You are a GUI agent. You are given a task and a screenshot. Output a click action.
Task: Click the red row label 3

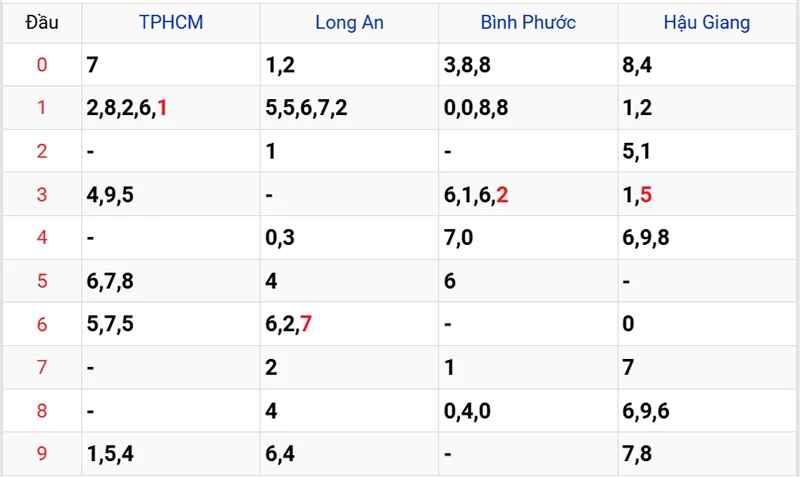click(x=42, y=194)
